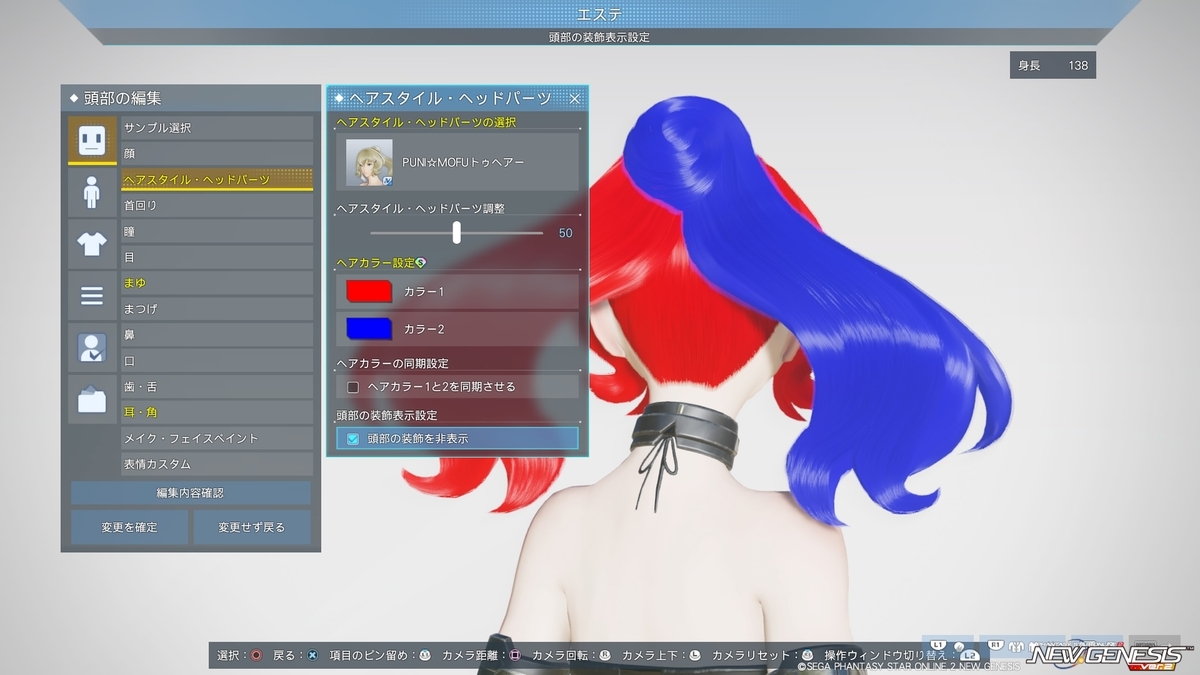Image resolution: width=1200 pixels, height=675 pixels.
Task: Click the hairstyle thumbnail portrait
Action: [x=369, y=162]
